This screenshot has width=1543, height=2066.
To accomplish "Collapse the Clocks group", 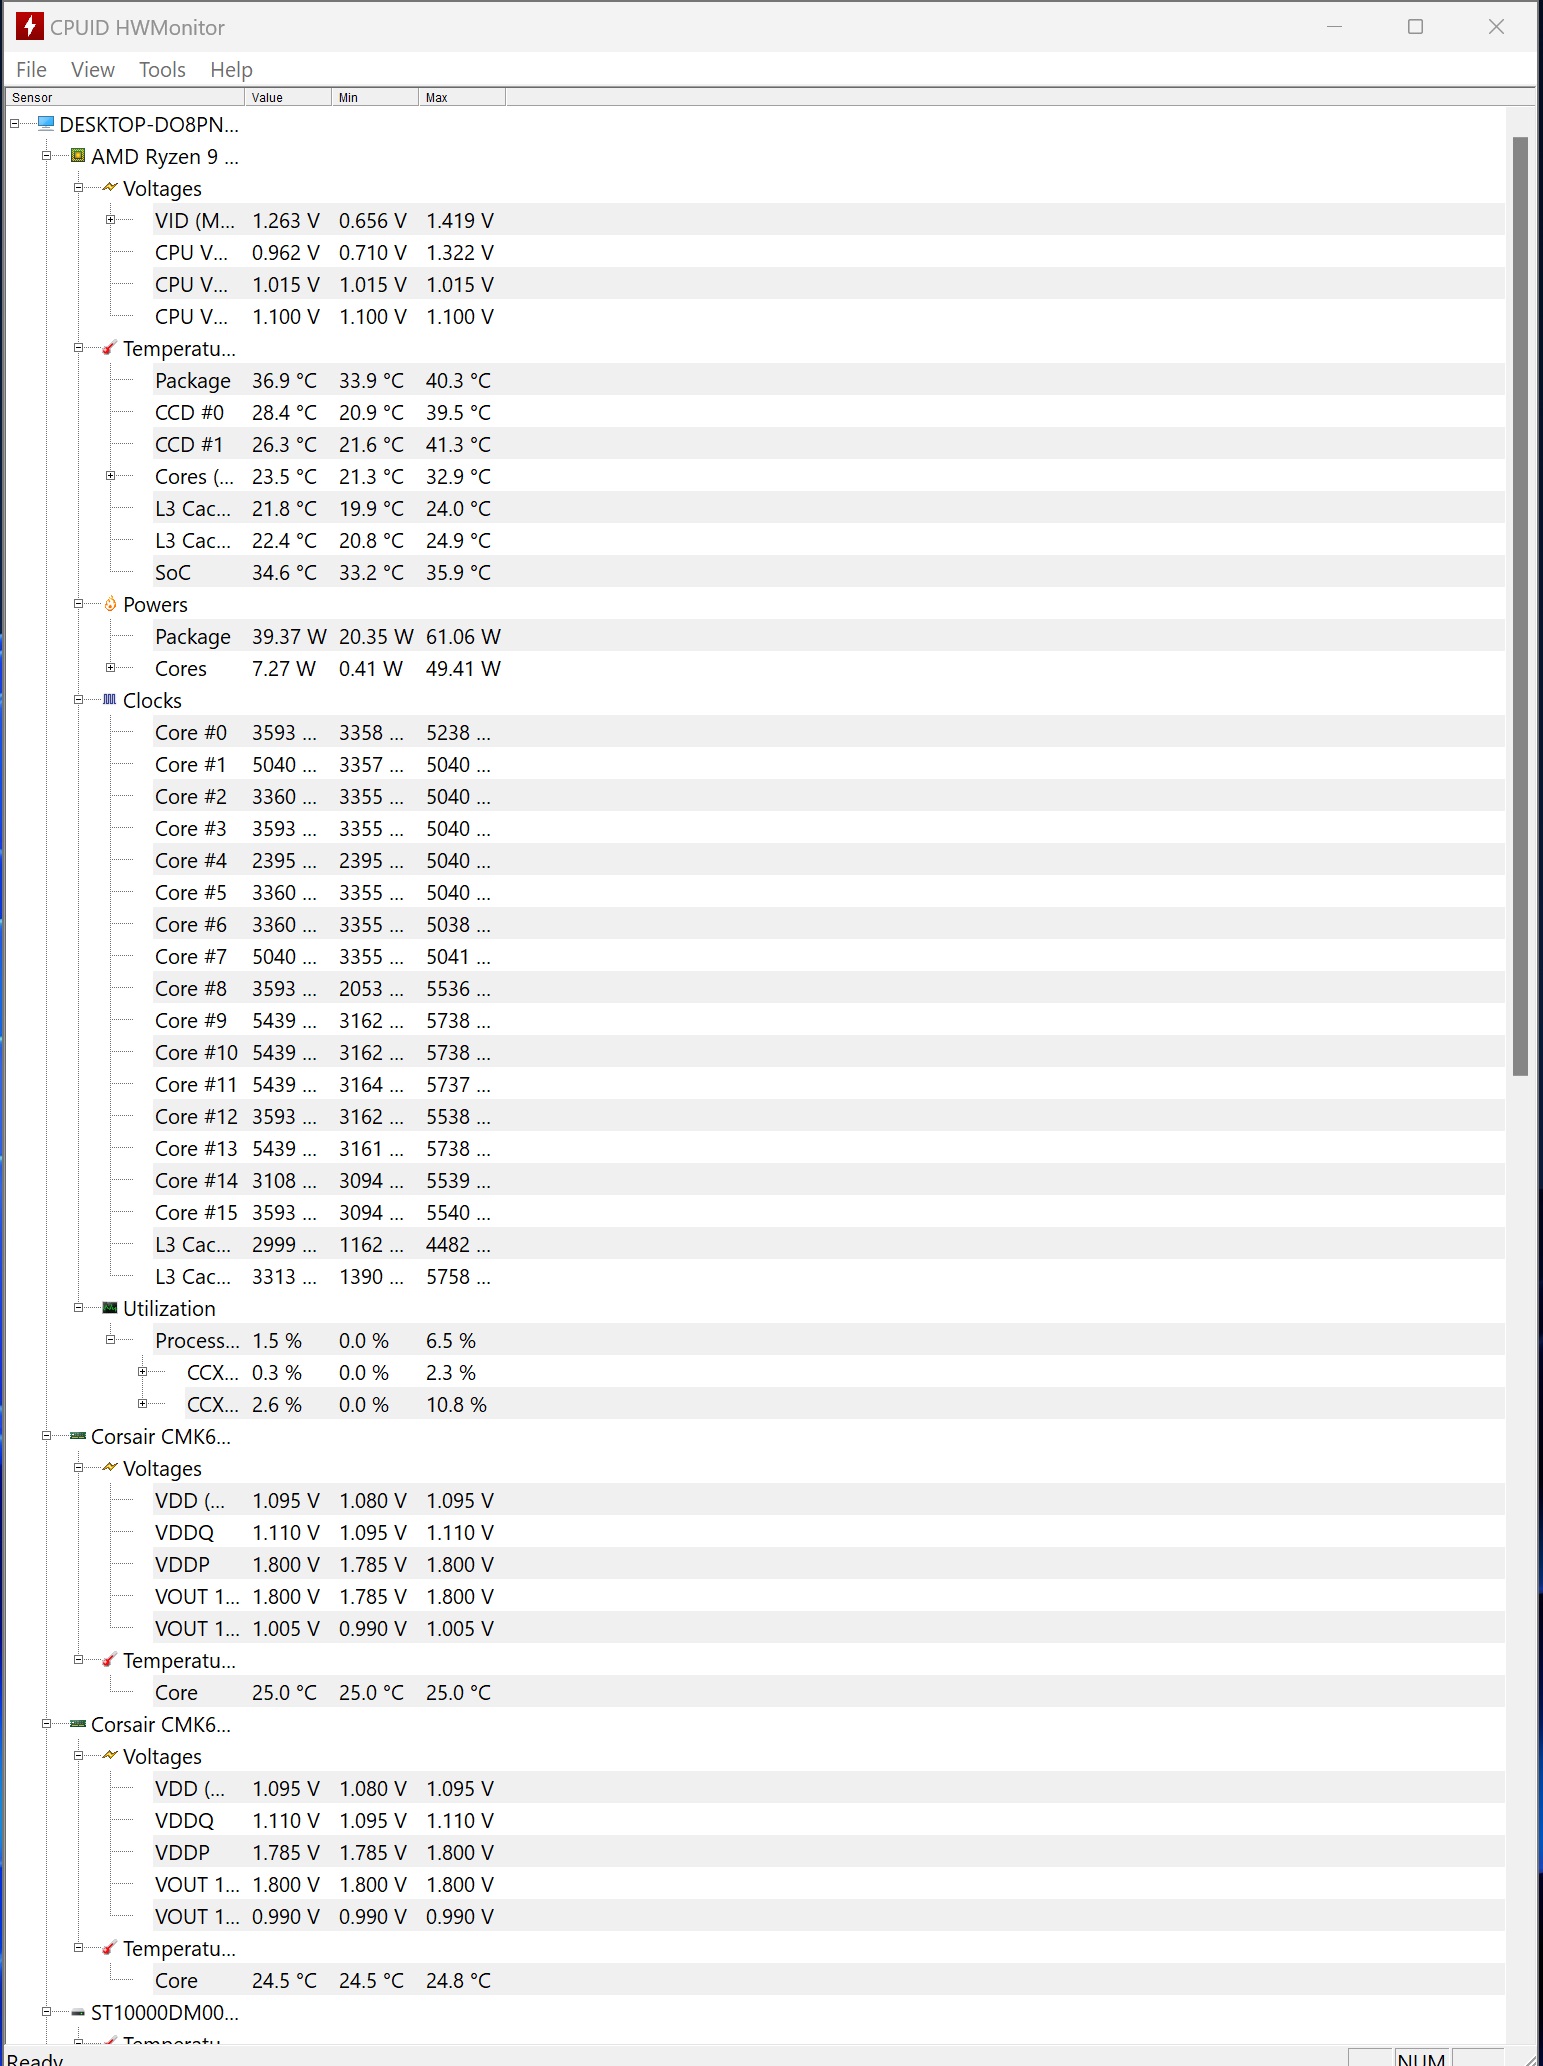I will (79, 700).
